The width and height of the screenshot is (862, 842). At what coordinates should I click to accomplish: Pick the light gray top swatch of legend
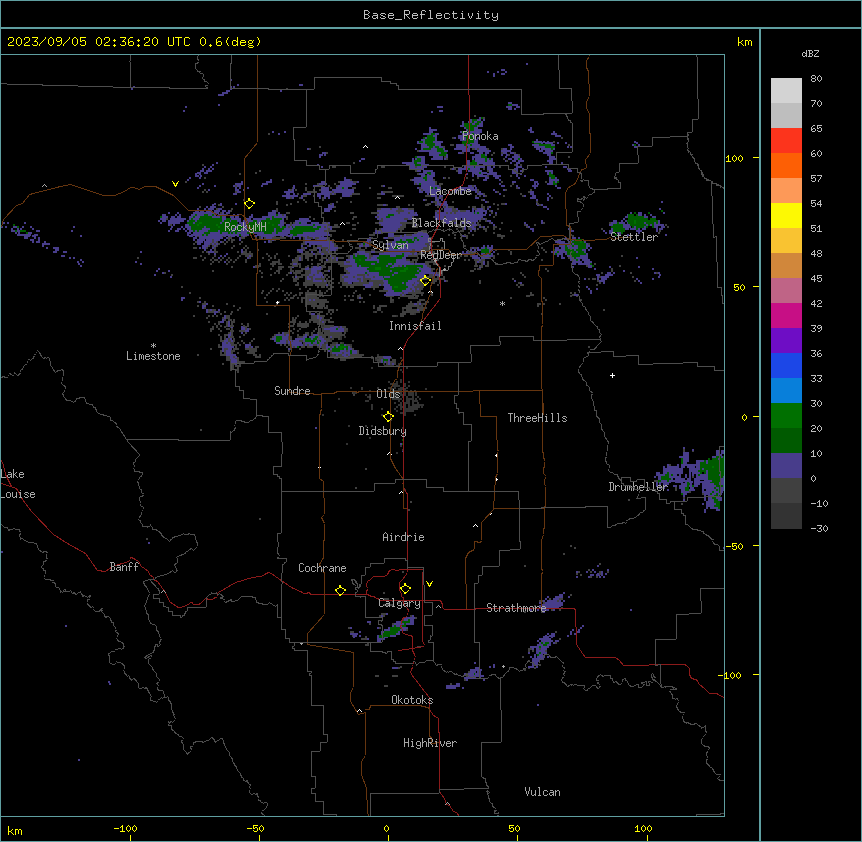786,91
